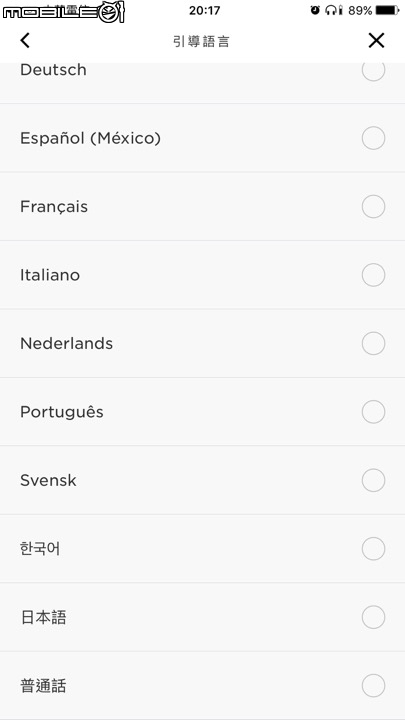Tap the alarm clock status icon
The height and width of the screenshot is (720, 405).
(315, 10)
